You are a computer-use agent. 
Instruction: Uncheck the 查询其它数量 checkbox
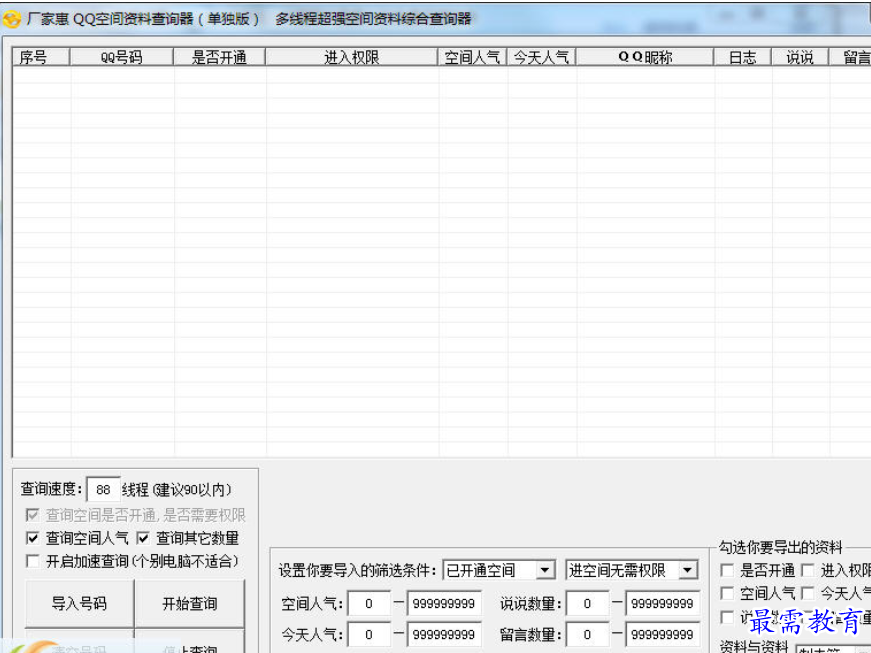tap(143, 538)
